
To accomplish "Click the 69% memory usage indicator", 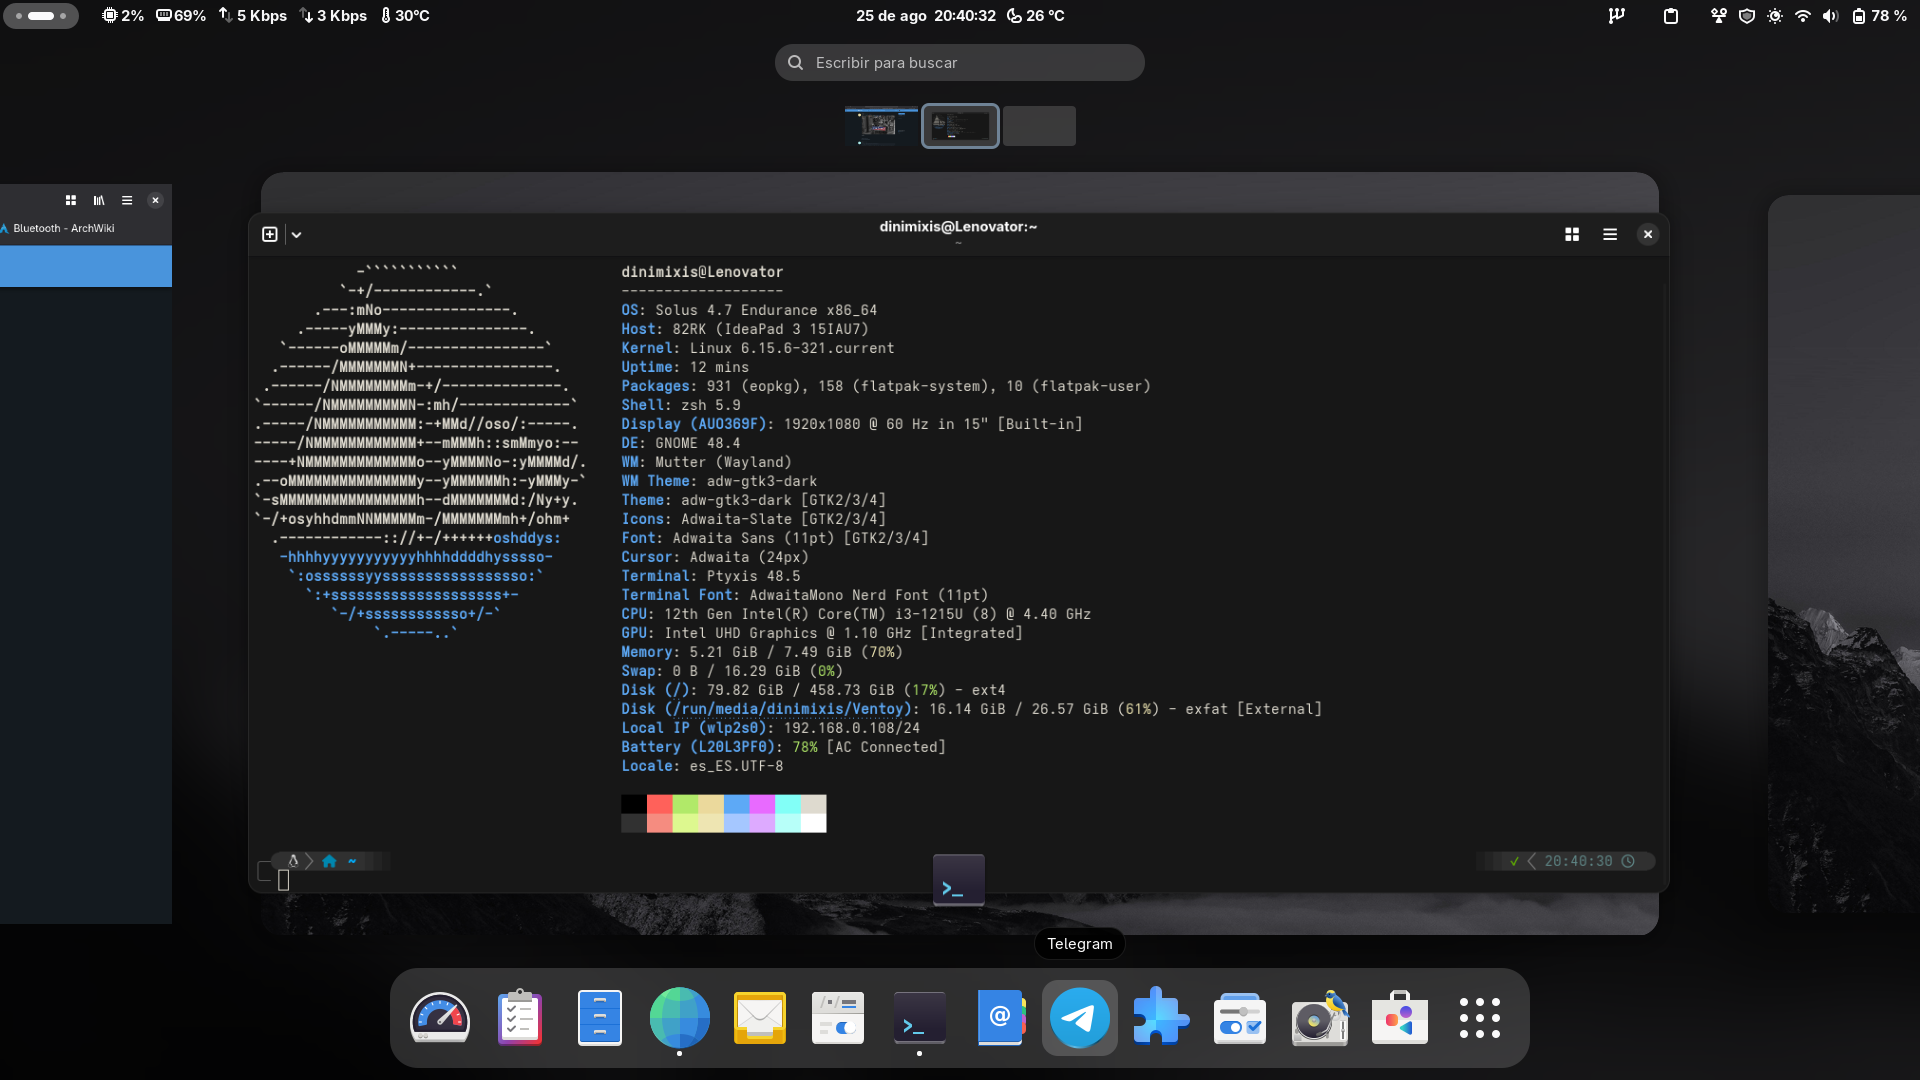I will [x=181, y=16].
